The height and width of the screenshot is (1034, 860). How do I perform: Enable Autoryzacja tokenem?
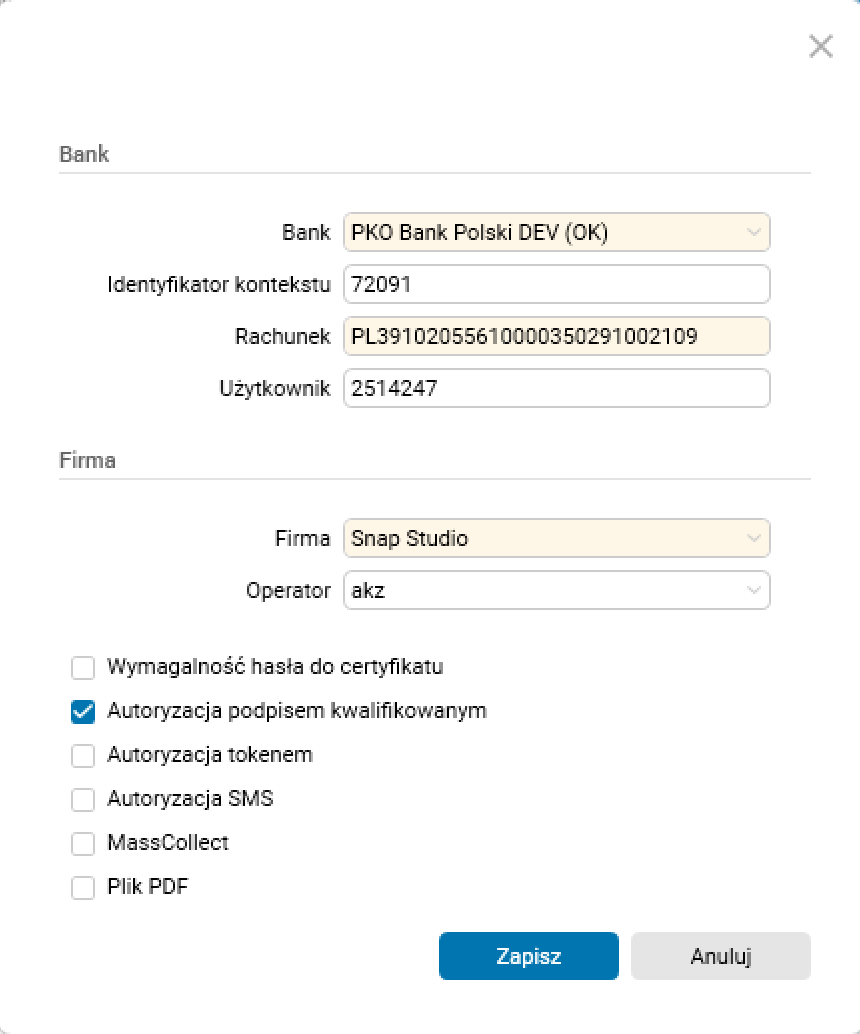click(x=83, y=755)
